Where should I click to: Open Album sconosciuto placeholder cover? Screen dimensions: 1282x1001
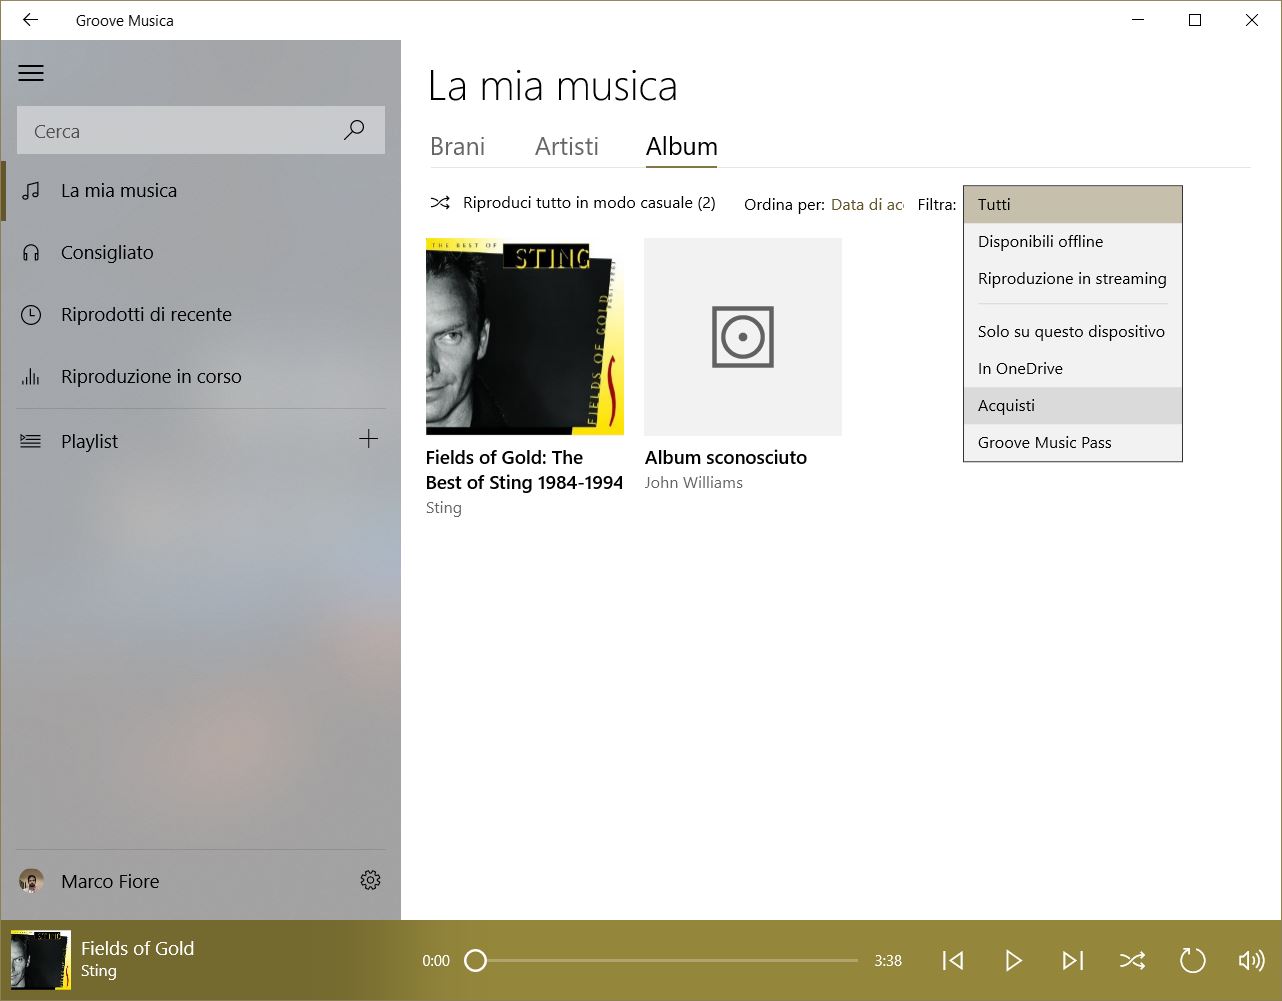(743, 336)
